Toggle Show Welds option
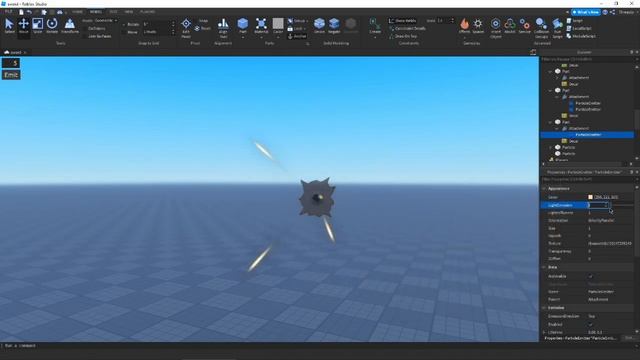640x360 pixels. point(402,21)
